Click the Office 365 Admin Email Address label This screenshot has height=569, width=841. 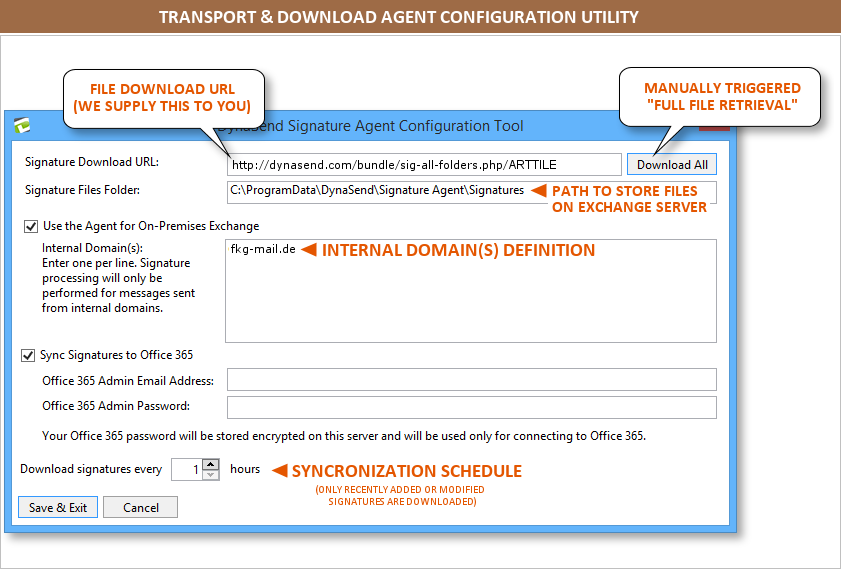[128, 381]
